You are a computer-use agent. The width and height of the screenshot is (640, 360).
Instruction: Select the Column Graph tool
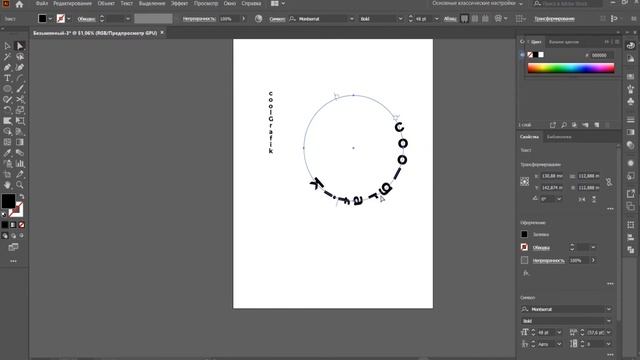(20, 164)
